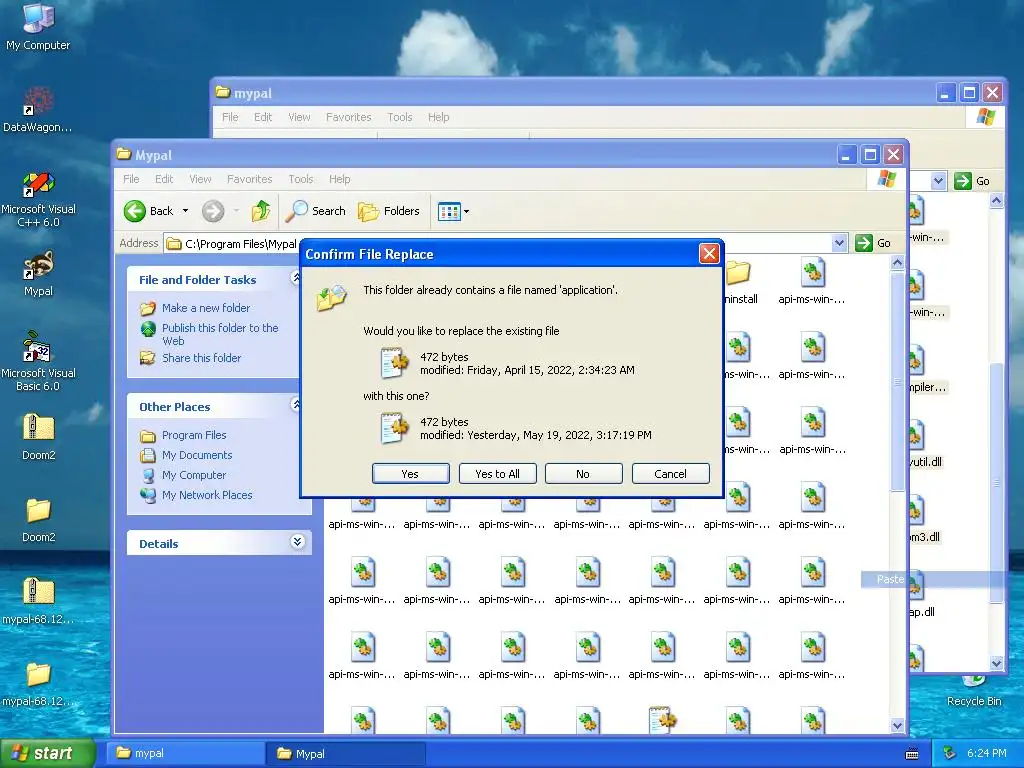Select the mypal-68.12 zip archive on desktop

38,601
